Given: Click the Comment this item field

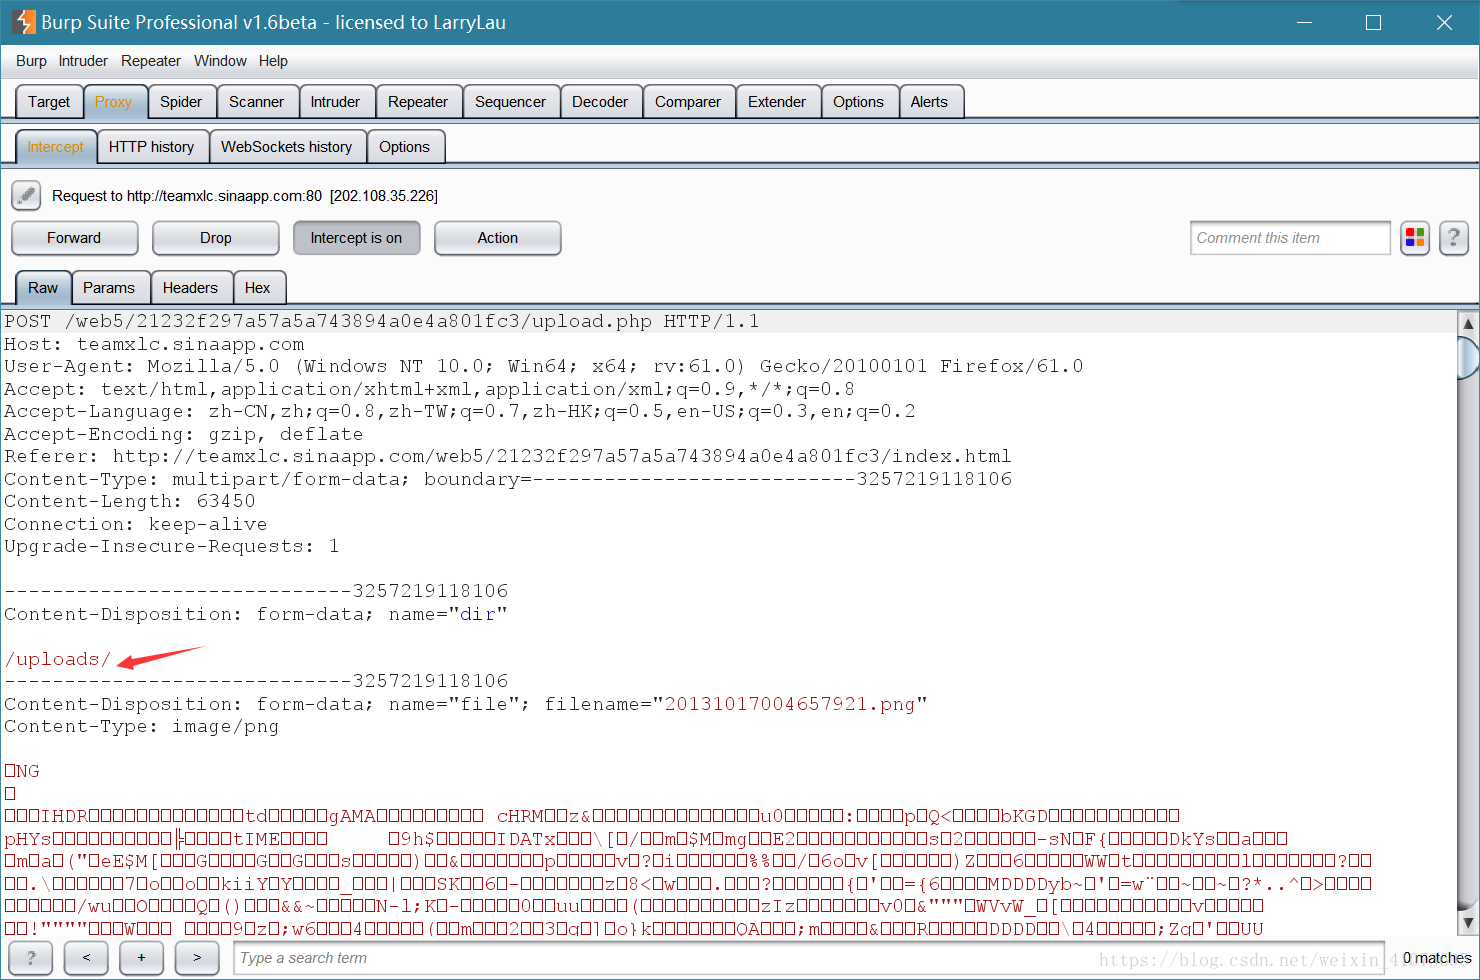Looking at the screenshot, I should (x=1290, y=238).
